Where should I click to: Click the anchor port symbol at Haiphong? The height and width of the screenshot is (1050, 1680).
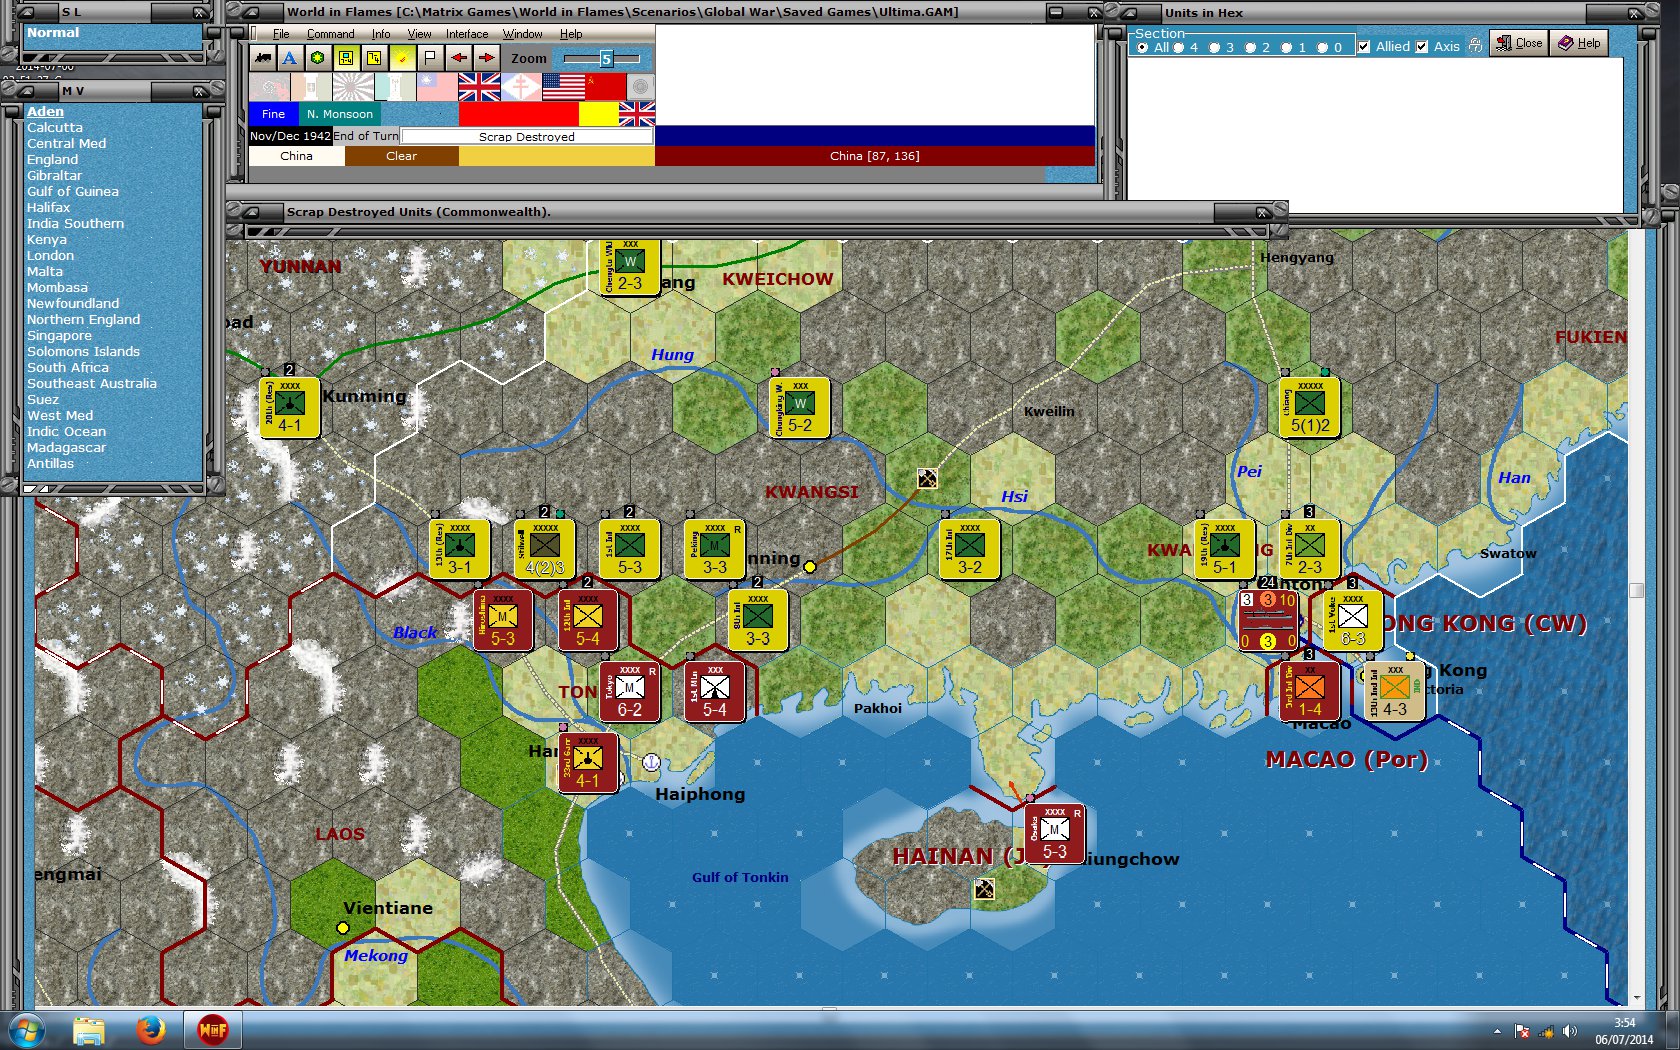pos(651,763)
